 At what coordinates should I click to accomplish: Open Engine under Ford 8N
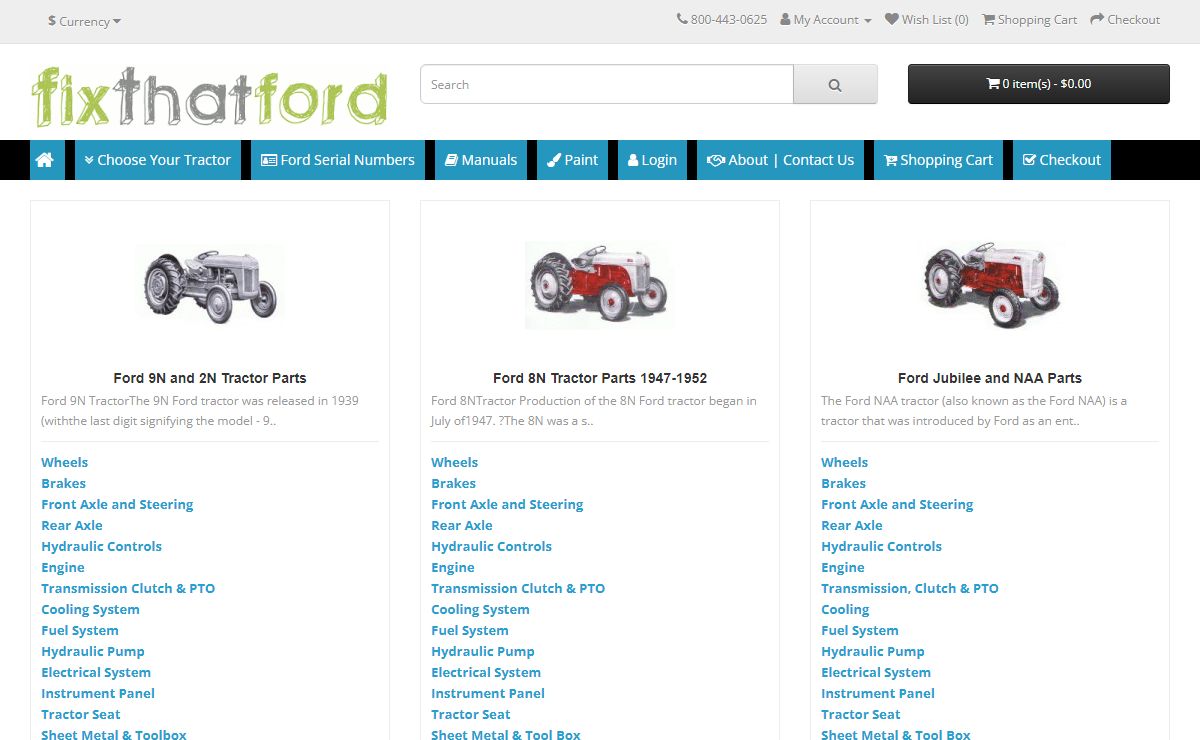point(453,567)
